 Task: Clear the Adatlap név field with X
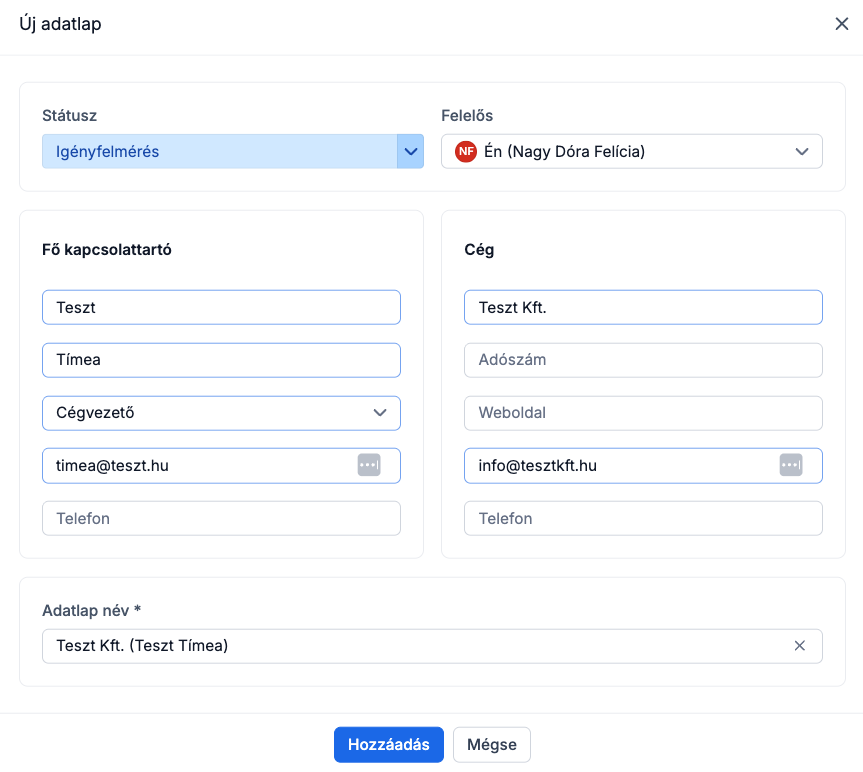tap(799, 646)
